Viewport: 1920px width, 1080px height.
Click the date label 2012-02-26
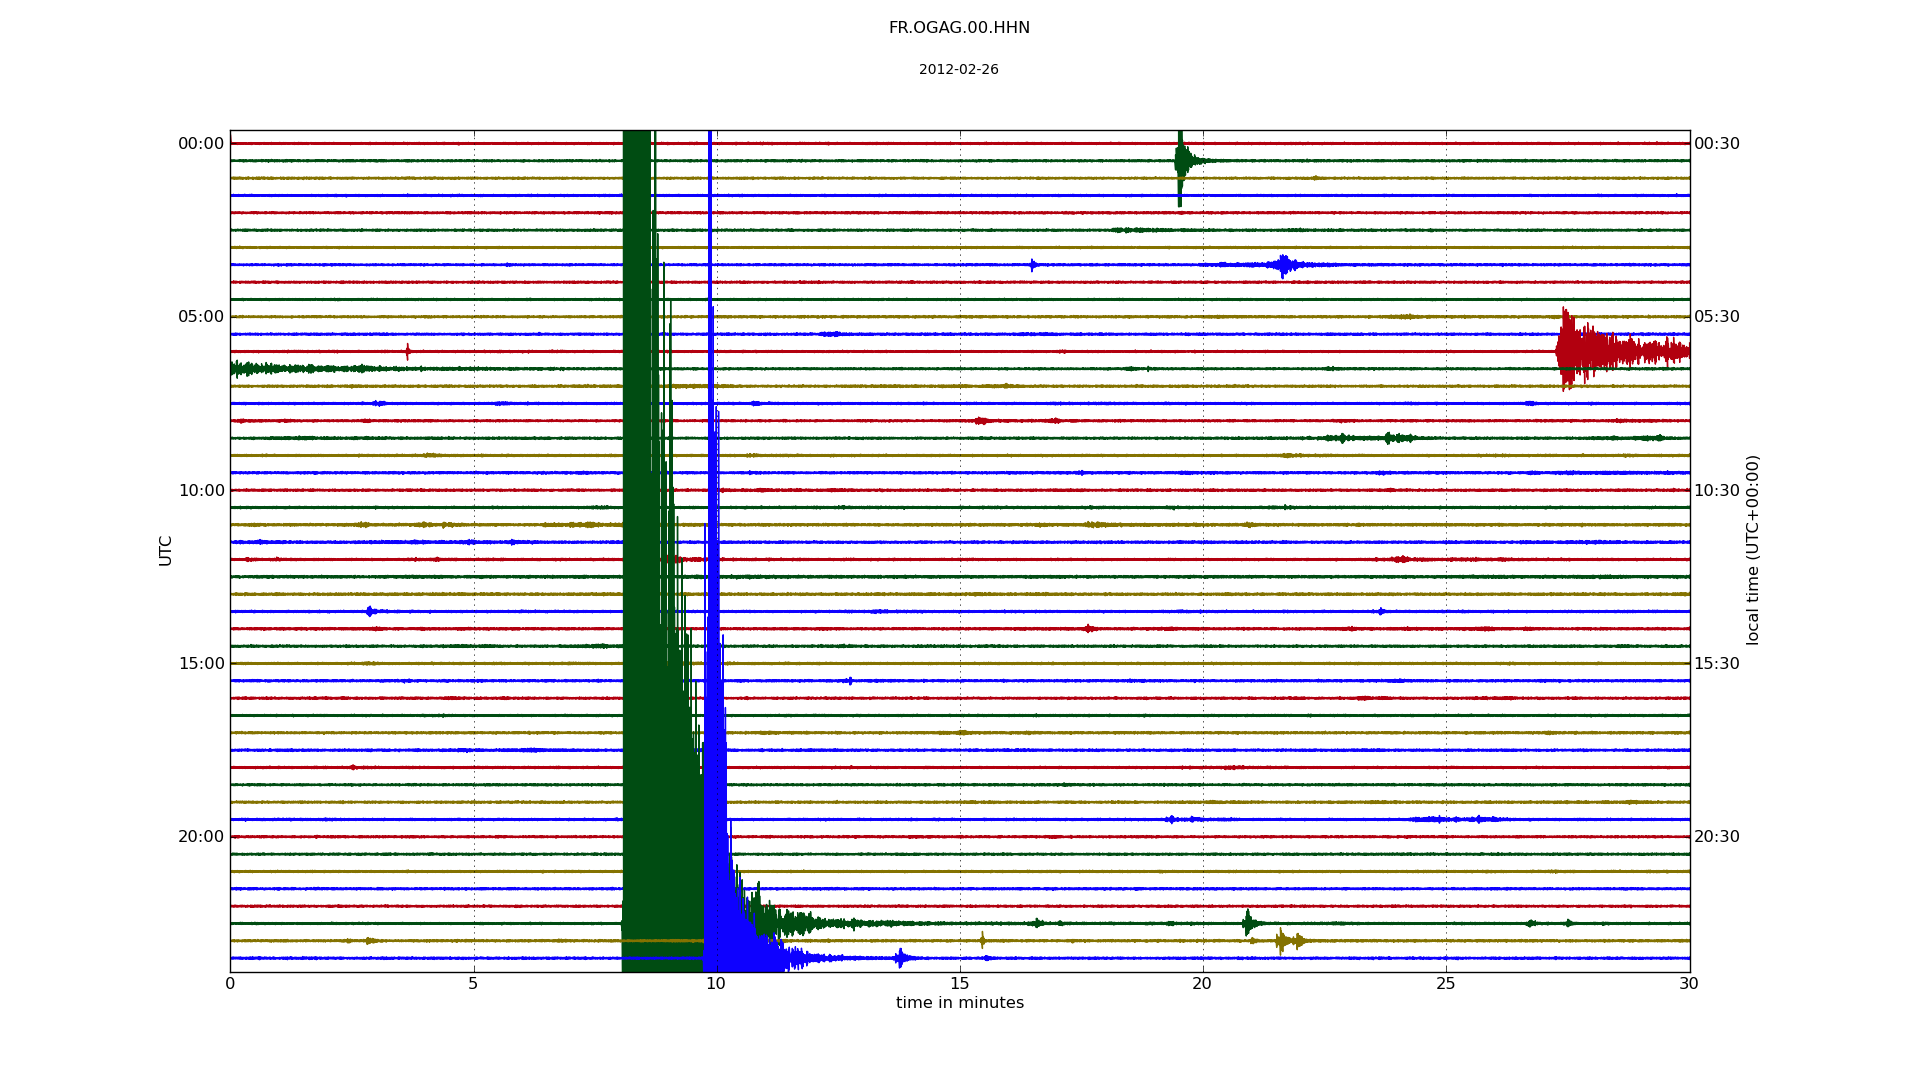pyautogui.click(x=959, y=70)
